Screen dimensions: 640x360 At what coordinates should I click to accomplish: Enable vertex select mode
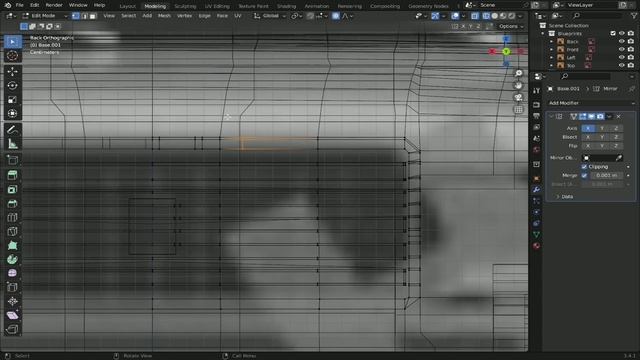(76, 16)
